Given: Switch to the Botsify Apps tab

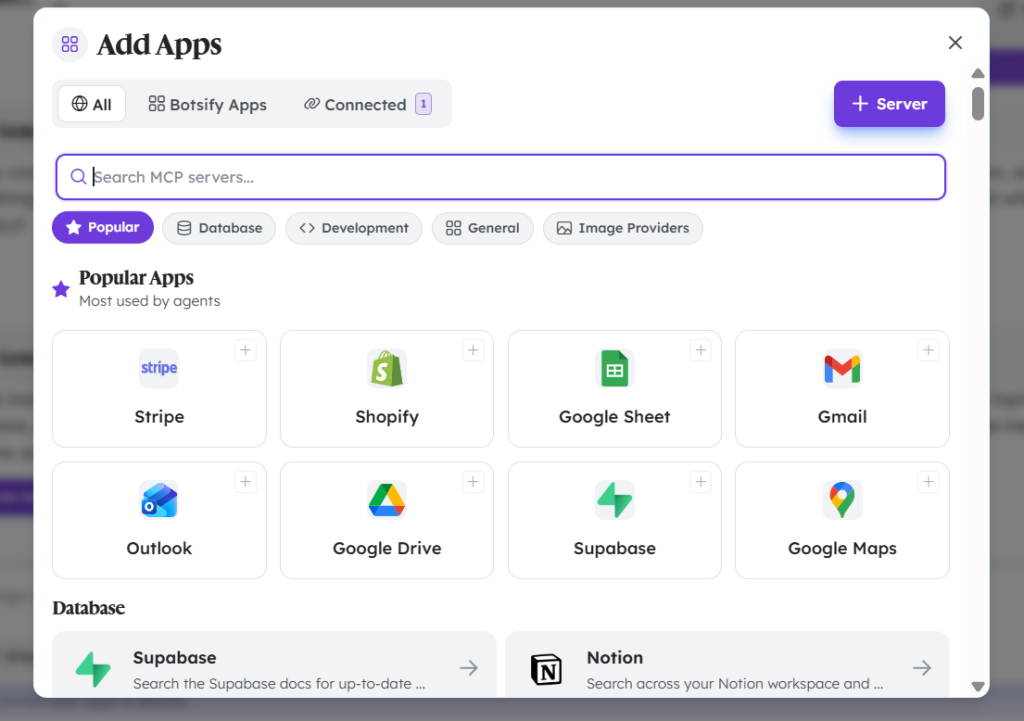Looking at the screenshot, I should (208, 104).
